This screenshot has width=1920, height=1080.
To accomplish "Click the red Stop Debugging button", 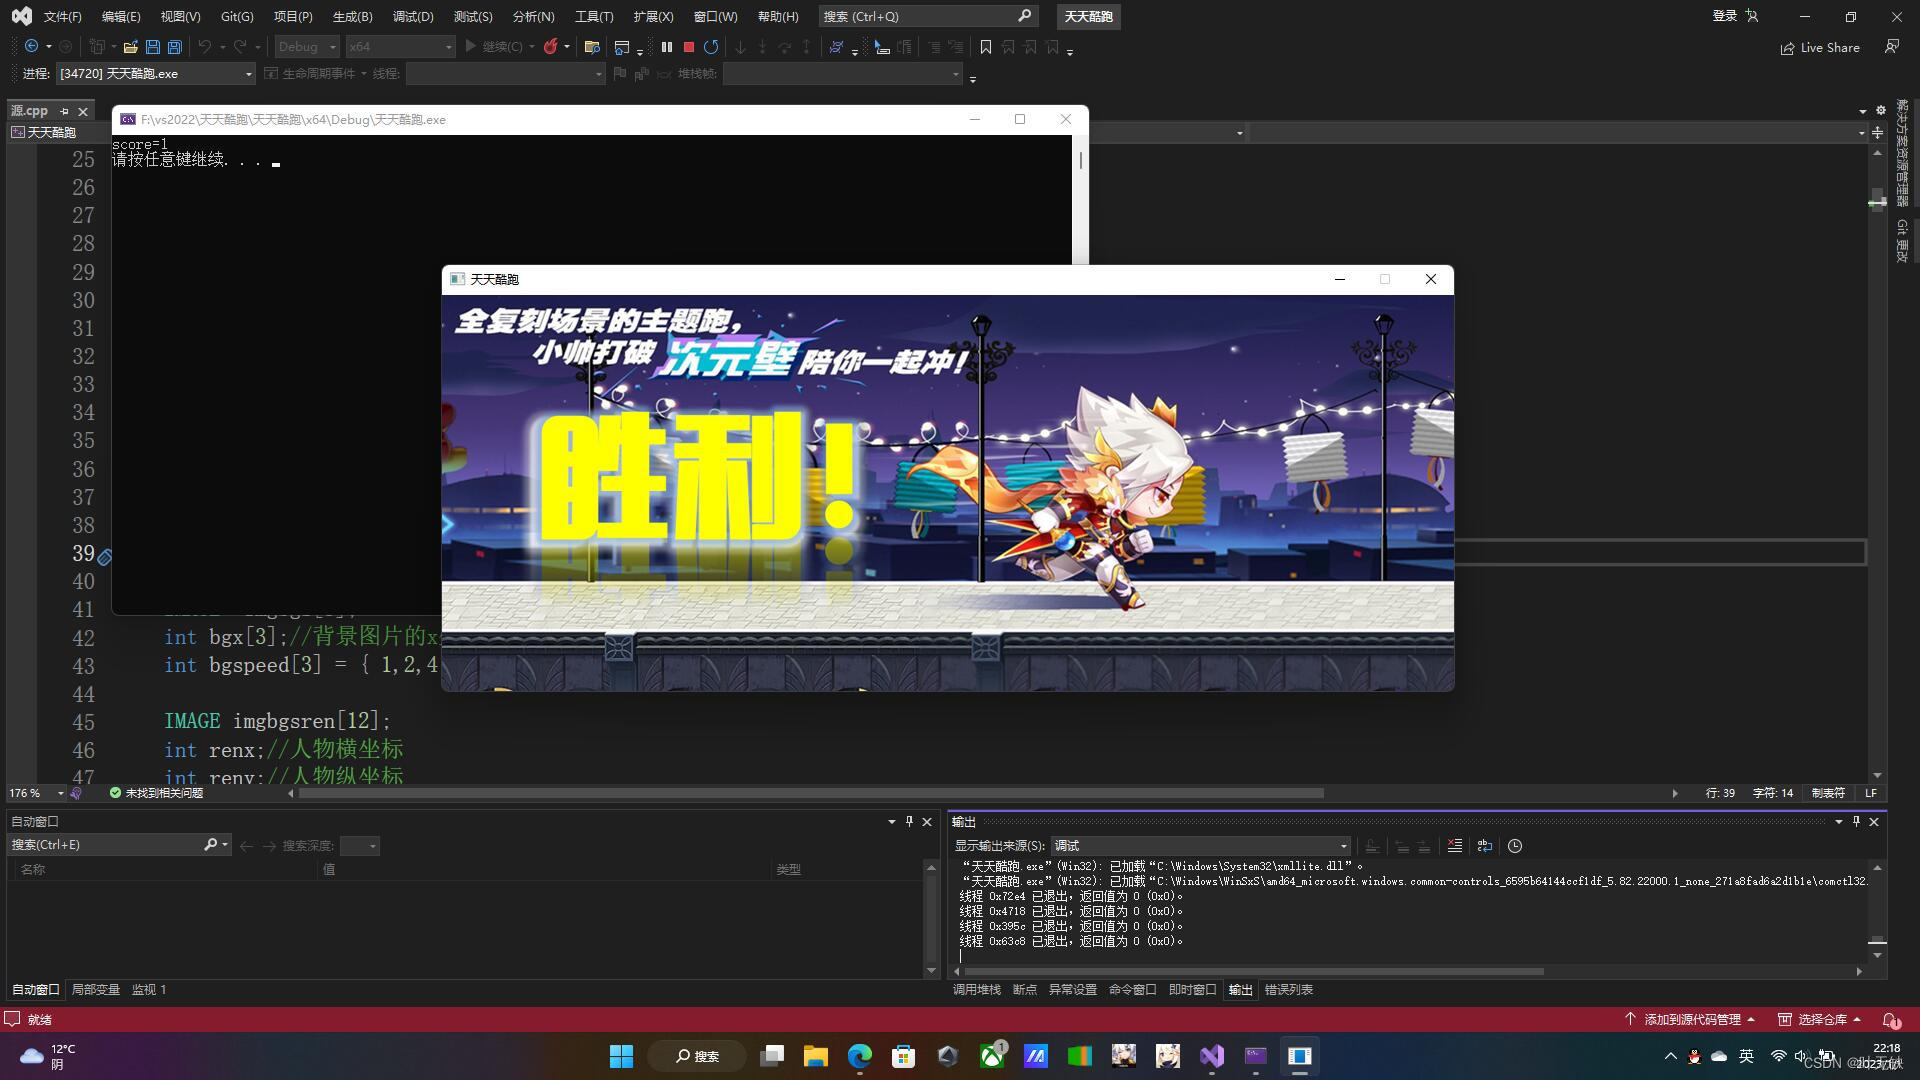I will [x=689, y=47].
